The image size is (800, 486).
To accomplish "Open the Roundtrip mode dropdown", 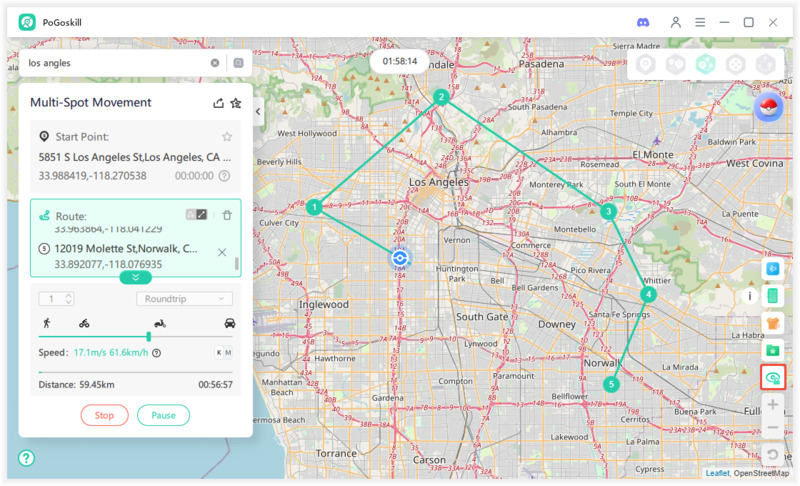I will pos(184,298).
